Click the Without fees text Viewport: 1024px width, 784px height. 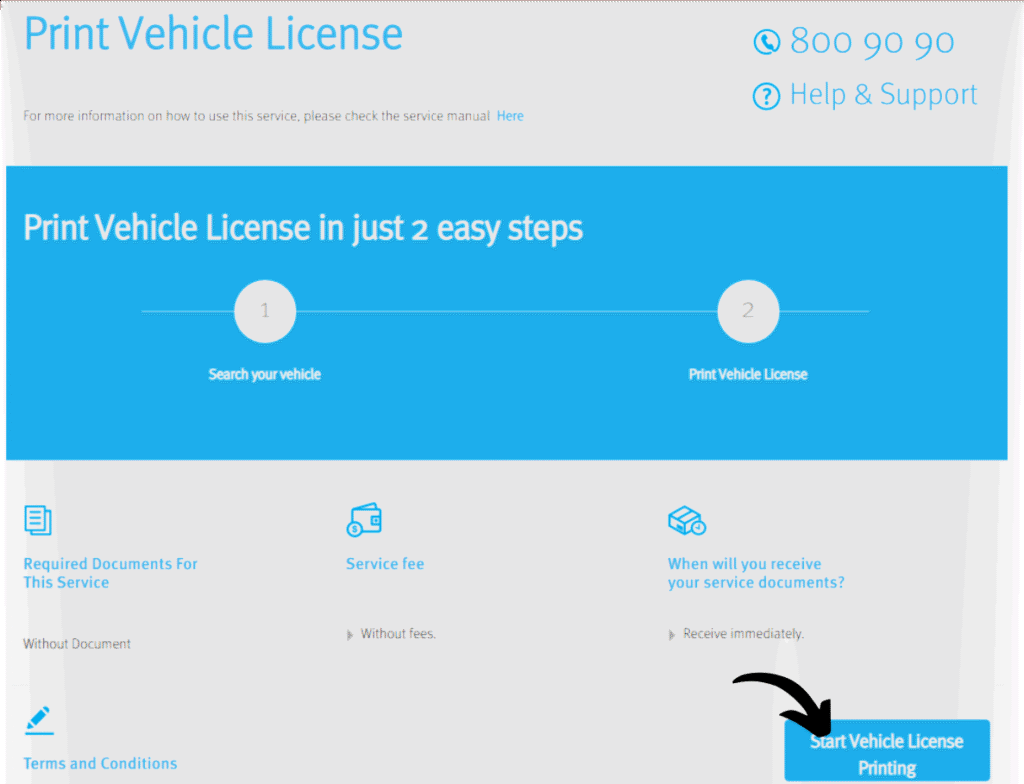[398, 634]
